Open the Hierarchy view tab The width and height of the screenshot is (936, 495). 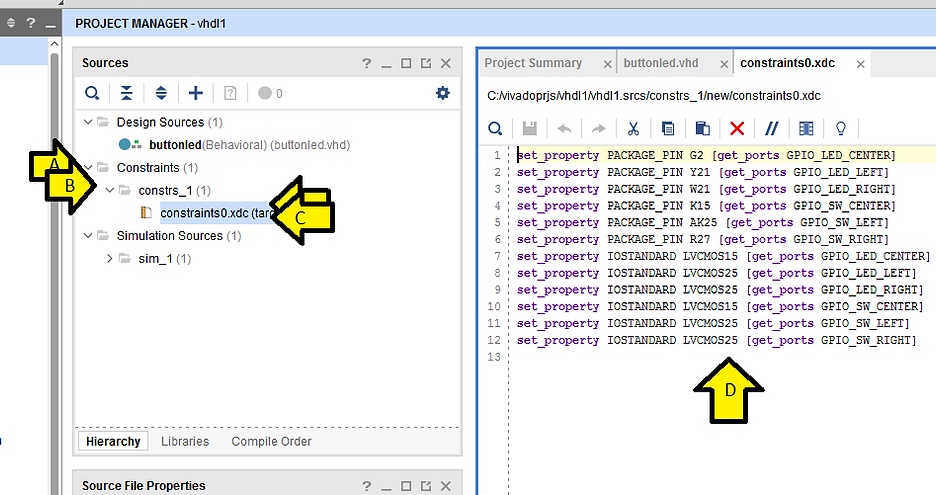pos(113,441)
